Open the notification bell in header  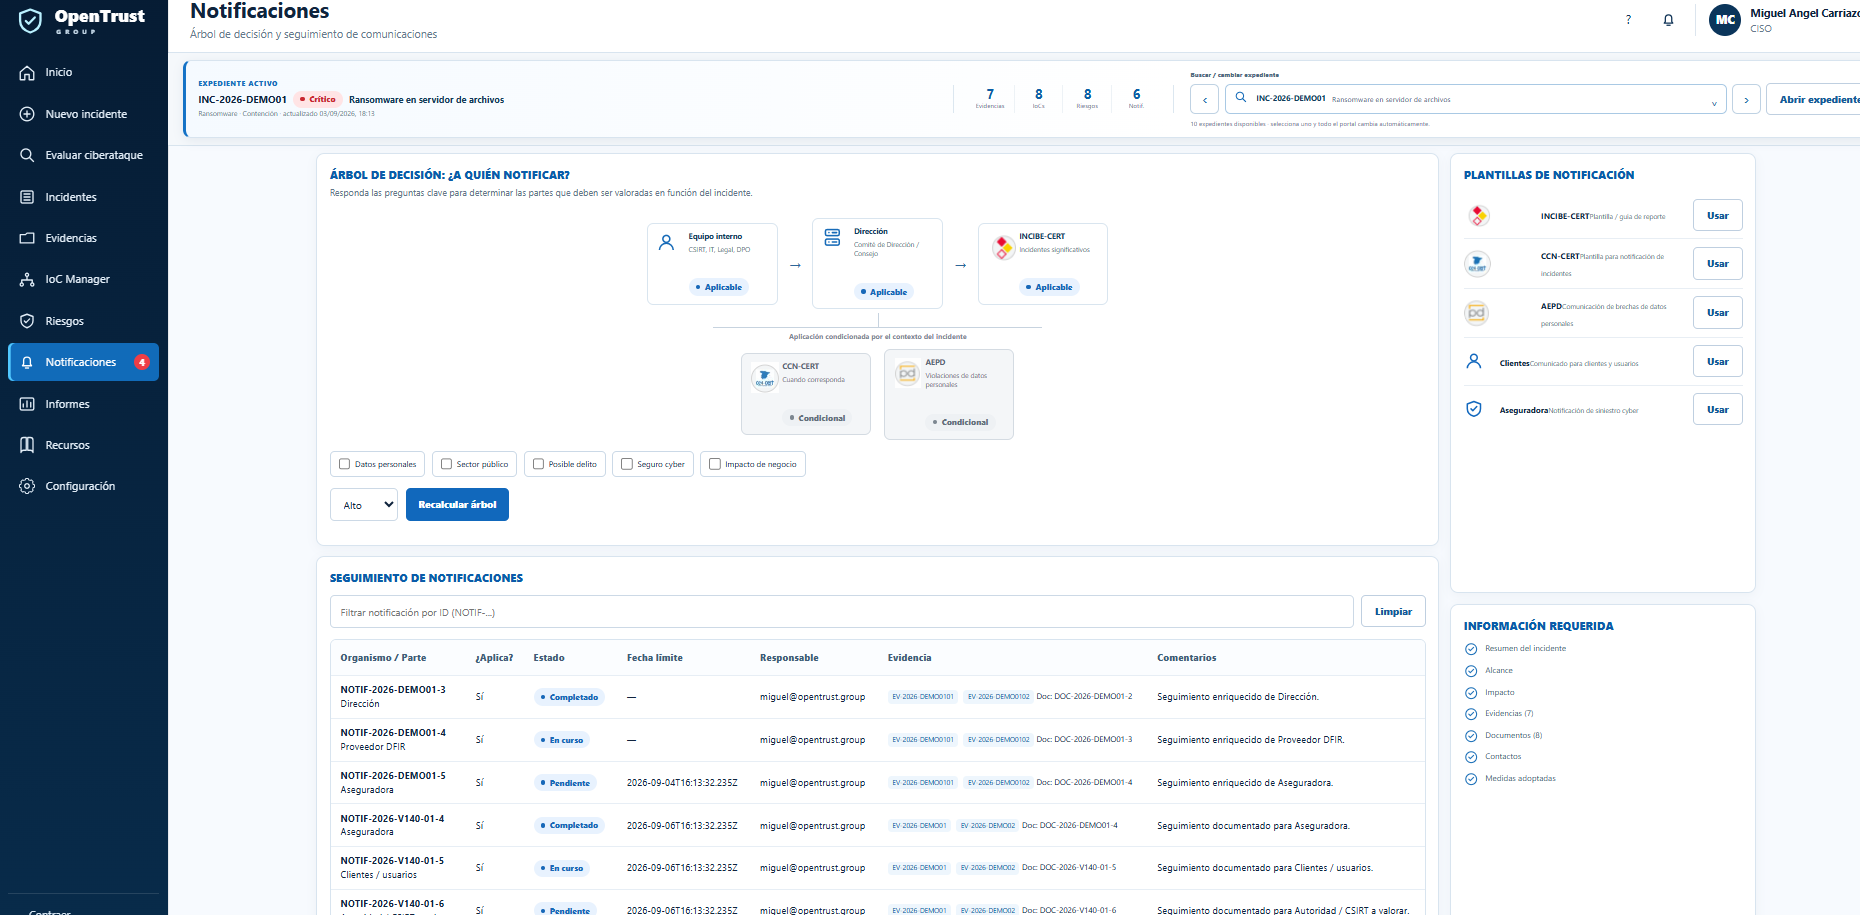point(1668,20)
